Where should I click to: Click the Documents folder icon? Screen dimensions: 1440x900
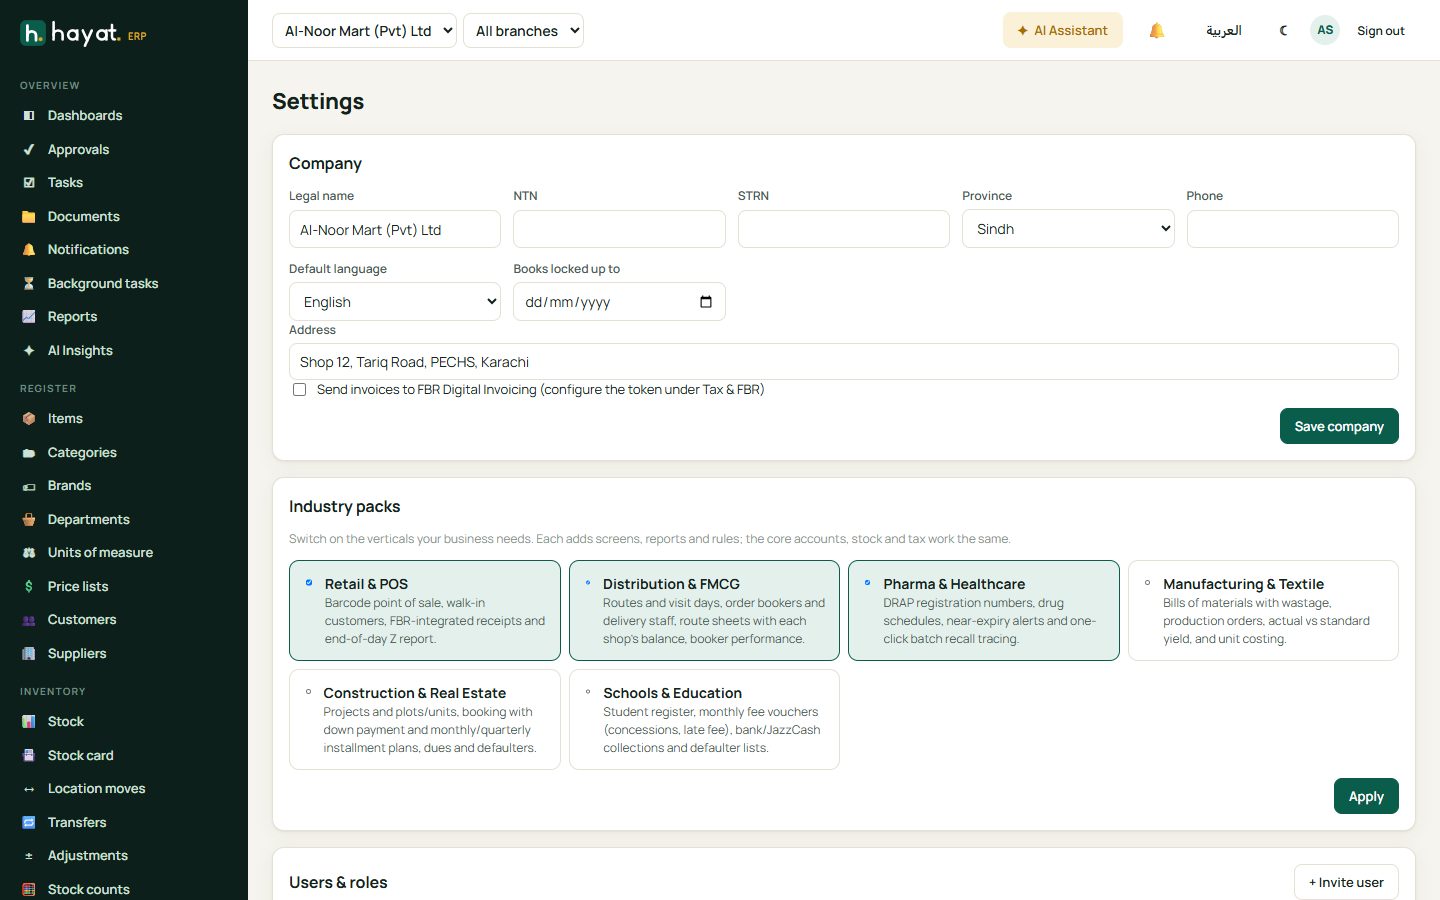click(x=29, y=217)
